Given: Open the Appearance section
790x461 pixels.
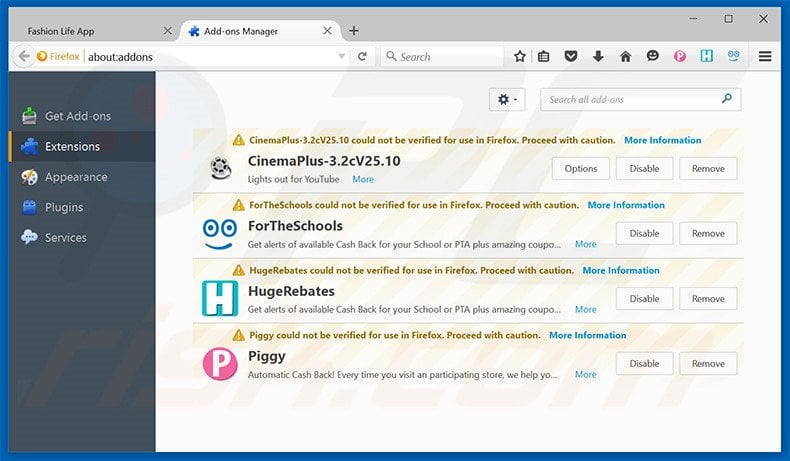Looking at the screenshot, I should coord(82,177).
